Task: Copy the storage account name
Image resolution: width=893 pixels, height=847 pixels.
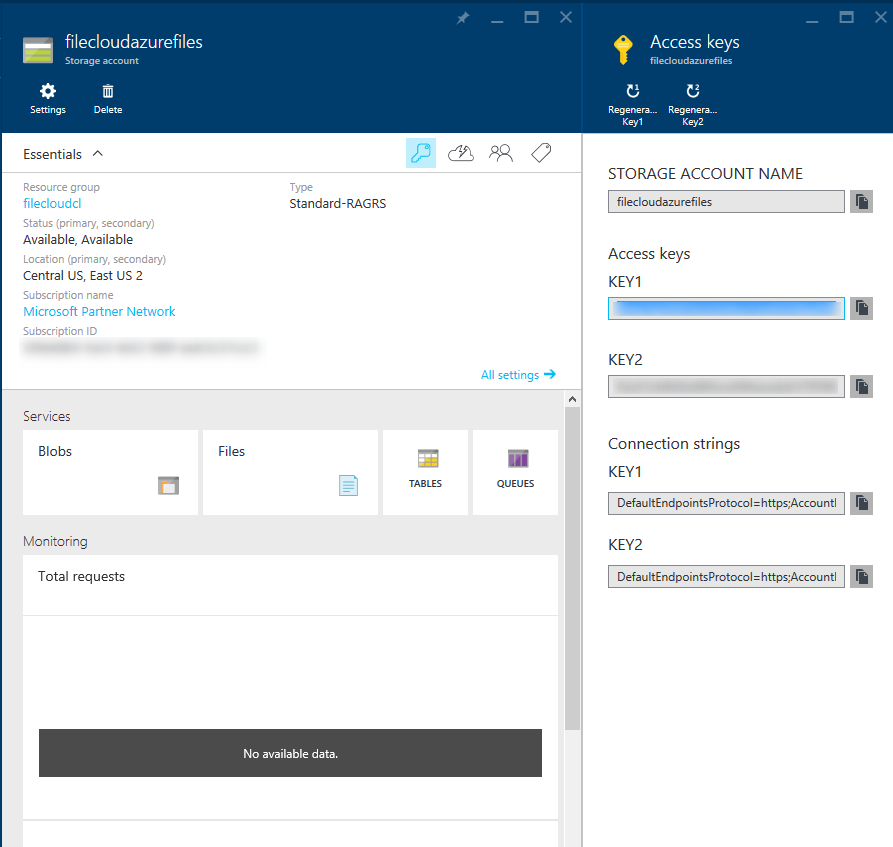Action: (861, 202)
